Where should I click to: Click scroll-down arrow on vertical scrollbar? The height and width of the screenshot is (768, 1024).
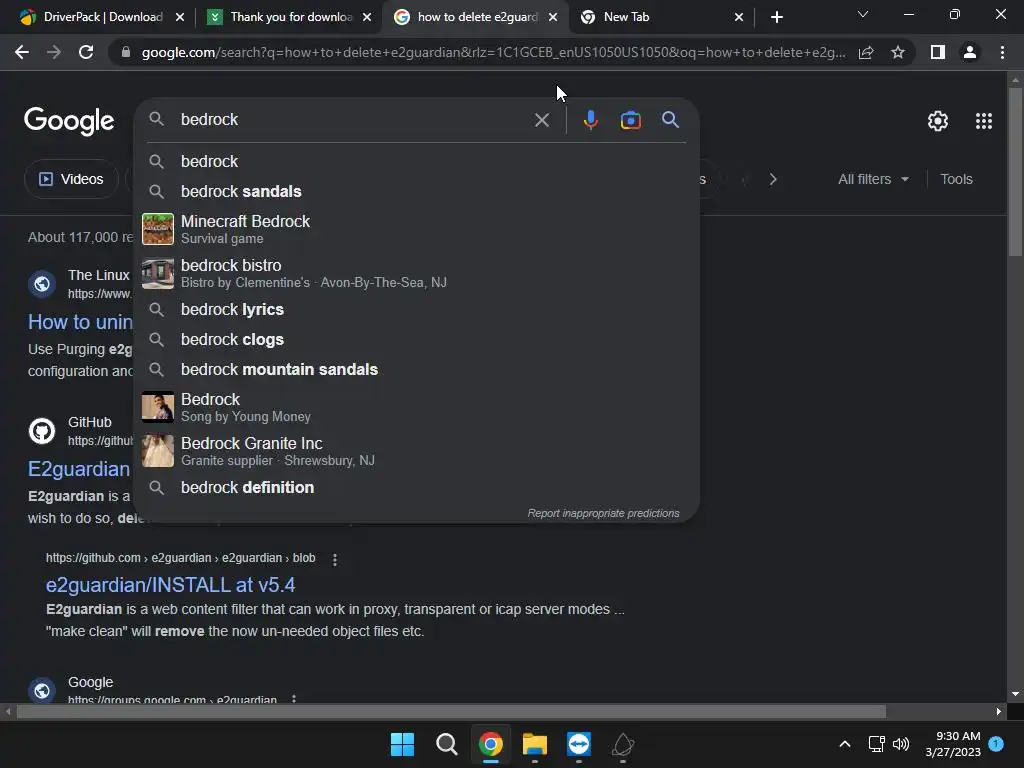coord(1015,694)
